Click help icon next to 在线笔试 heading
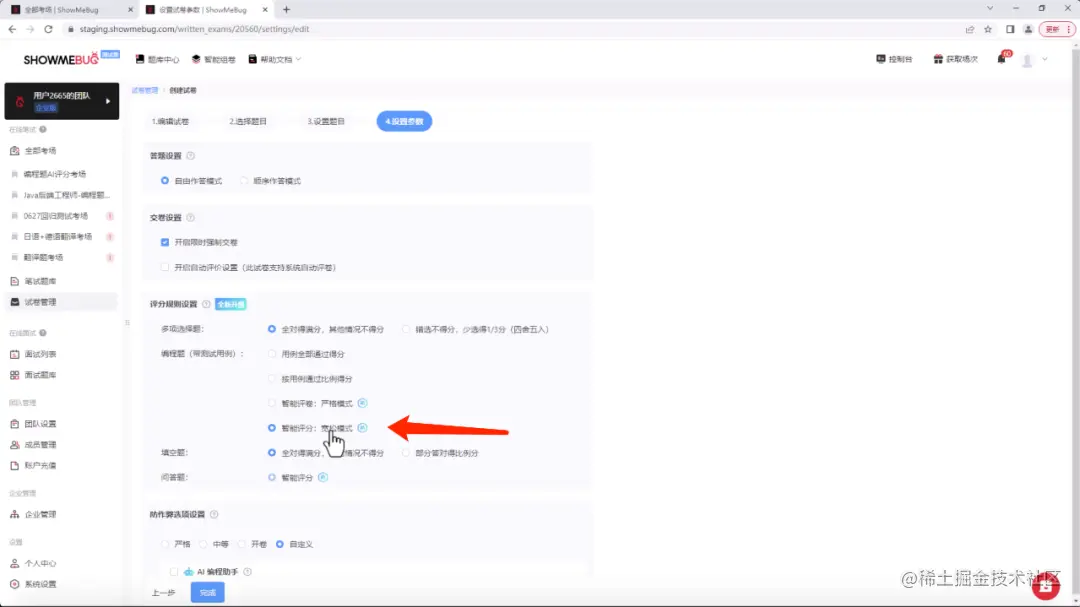Screen dimensions: 1080x607 coord(43,130)
